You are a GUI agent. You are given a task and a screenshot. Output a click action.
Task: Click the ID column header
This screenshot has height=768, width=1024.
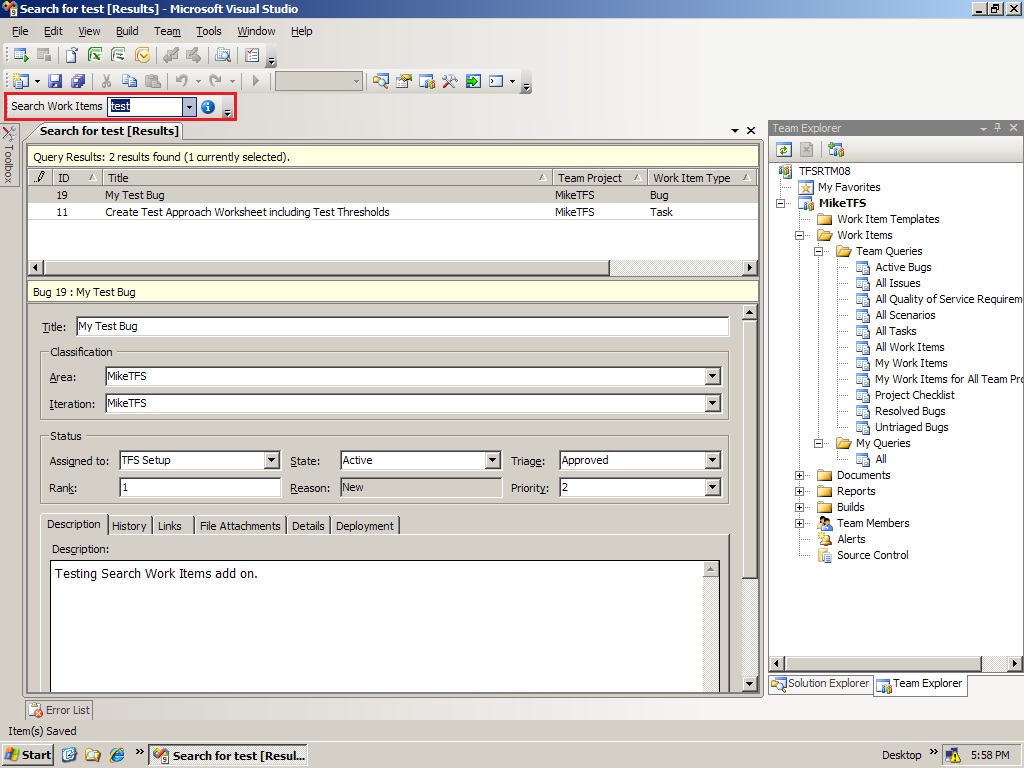click(76, 178)
